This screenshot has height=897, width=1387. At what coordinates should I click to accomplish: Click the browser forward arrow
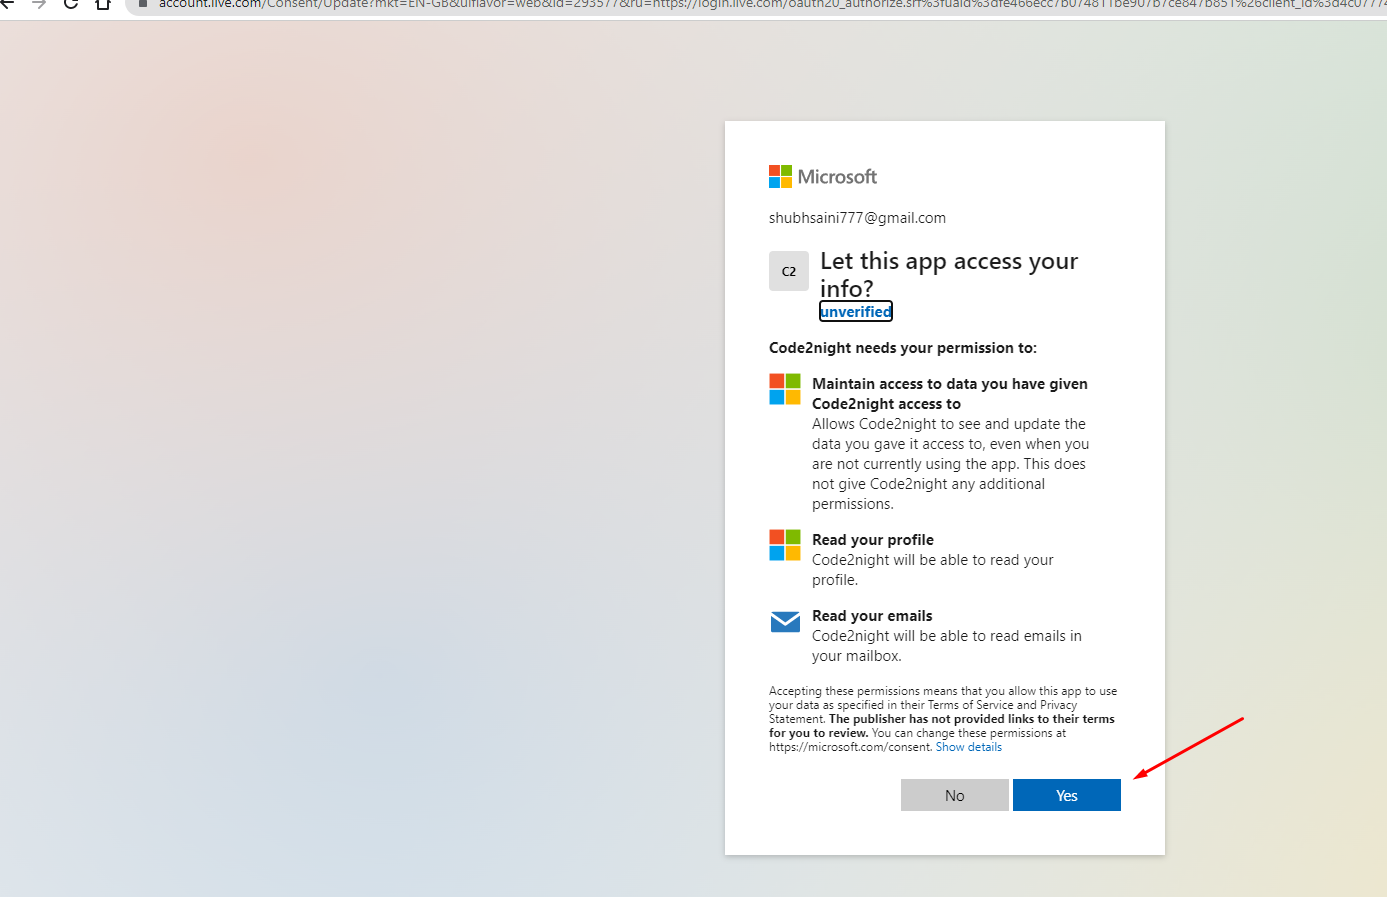(39, 4)
